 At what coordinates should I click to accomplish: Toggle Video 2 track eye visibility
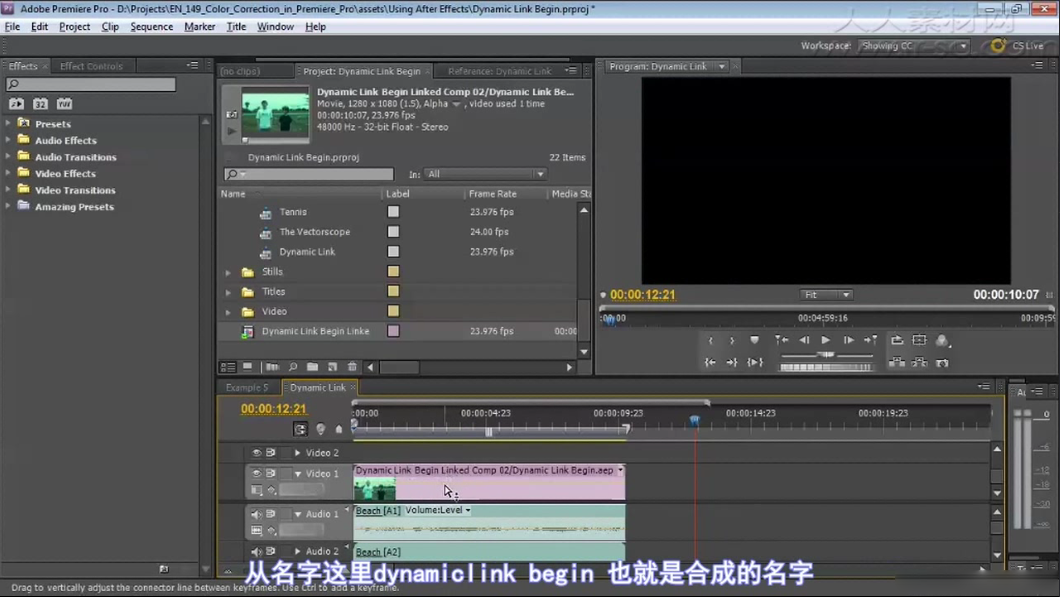tap(256, 452)
